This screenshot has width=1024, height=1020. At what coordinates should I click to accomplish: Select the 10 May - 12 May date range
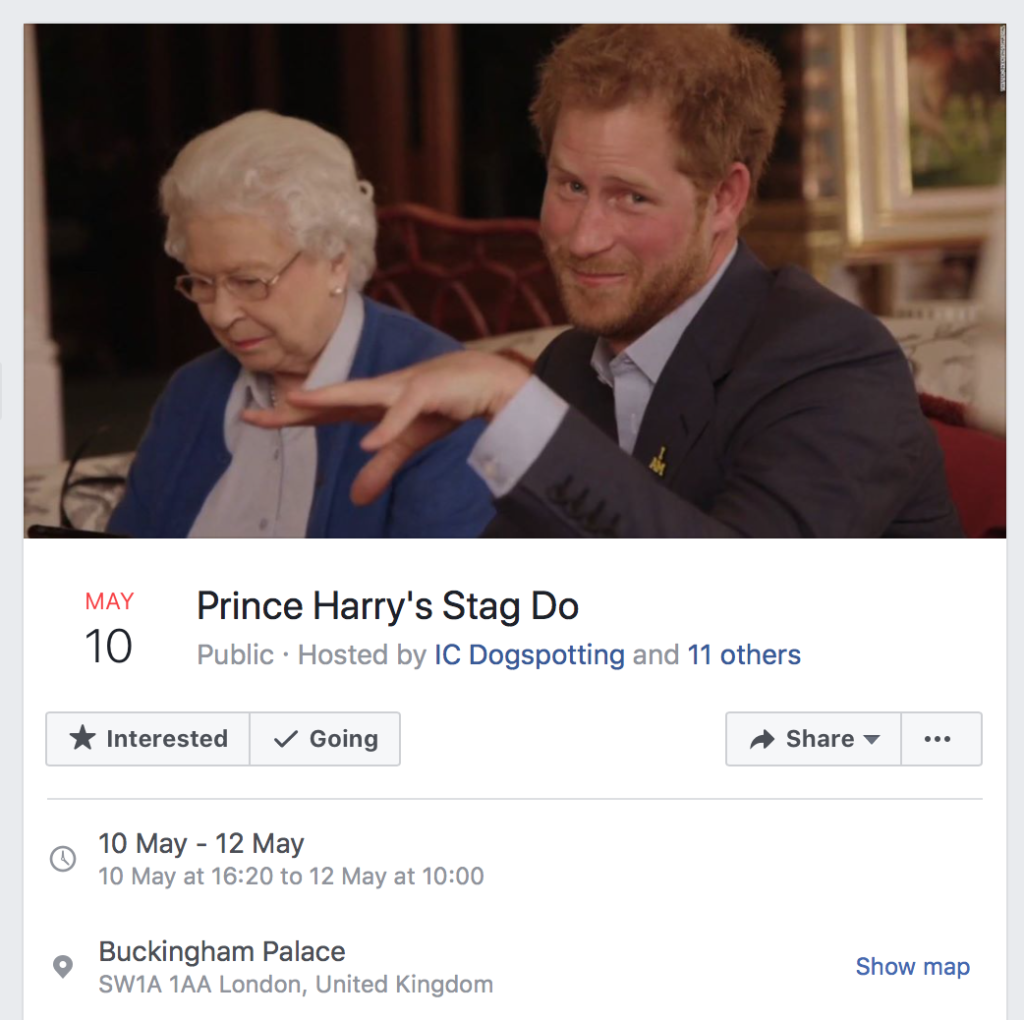point(201,844)
